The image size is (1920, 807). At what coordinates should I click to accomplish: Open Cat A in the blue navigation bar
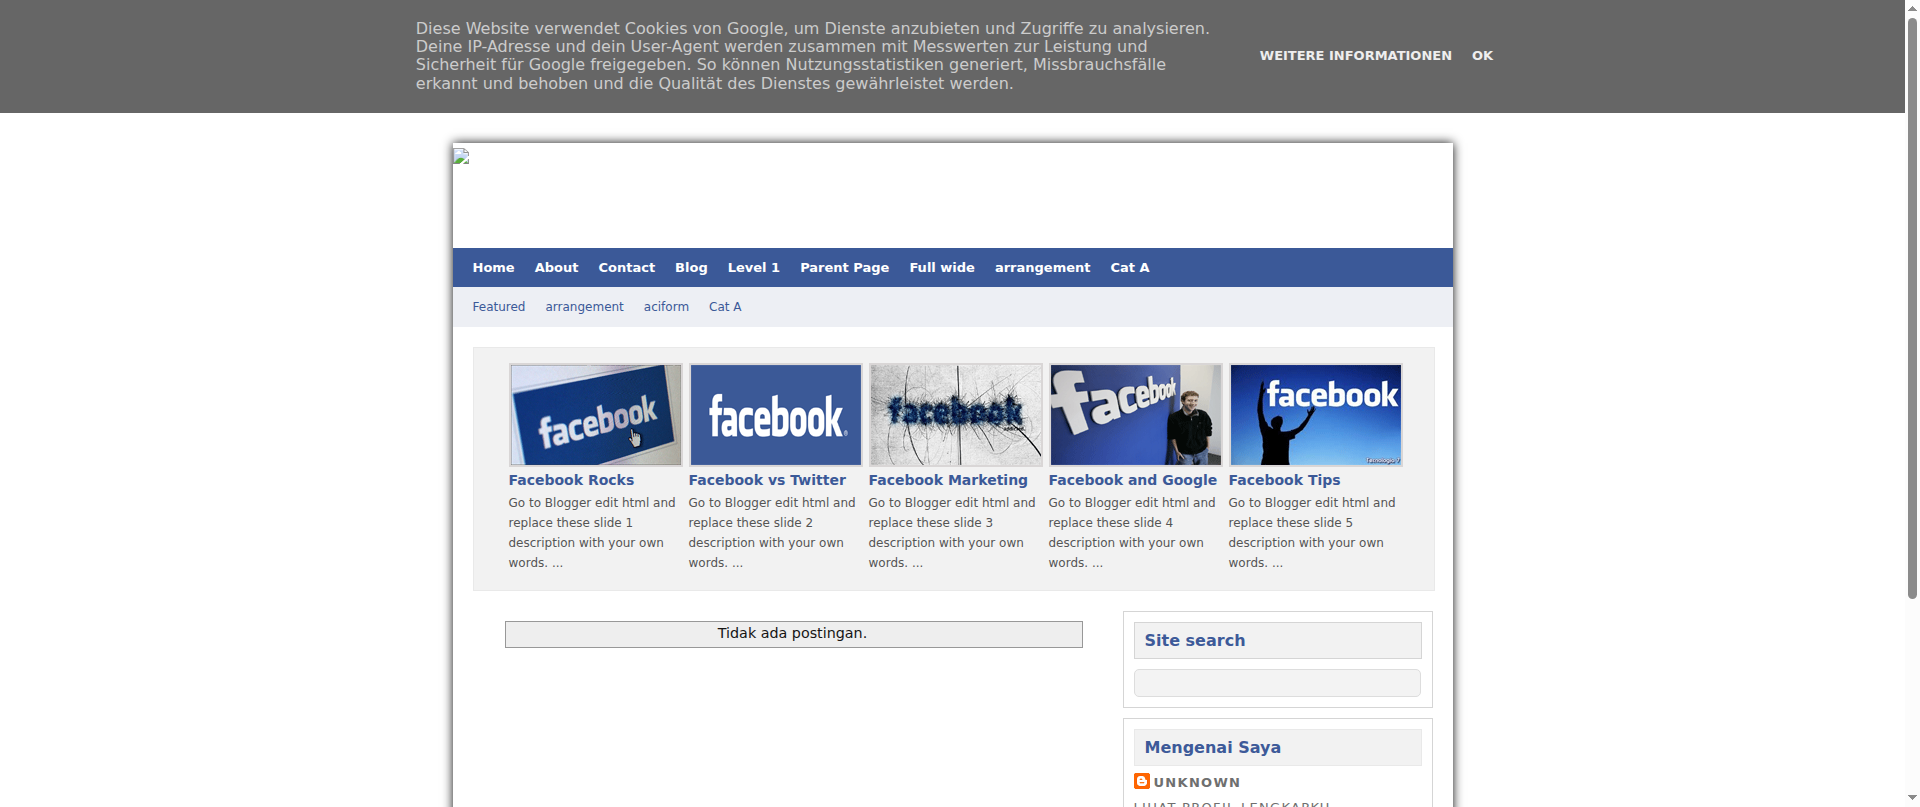coord(1129,268)
